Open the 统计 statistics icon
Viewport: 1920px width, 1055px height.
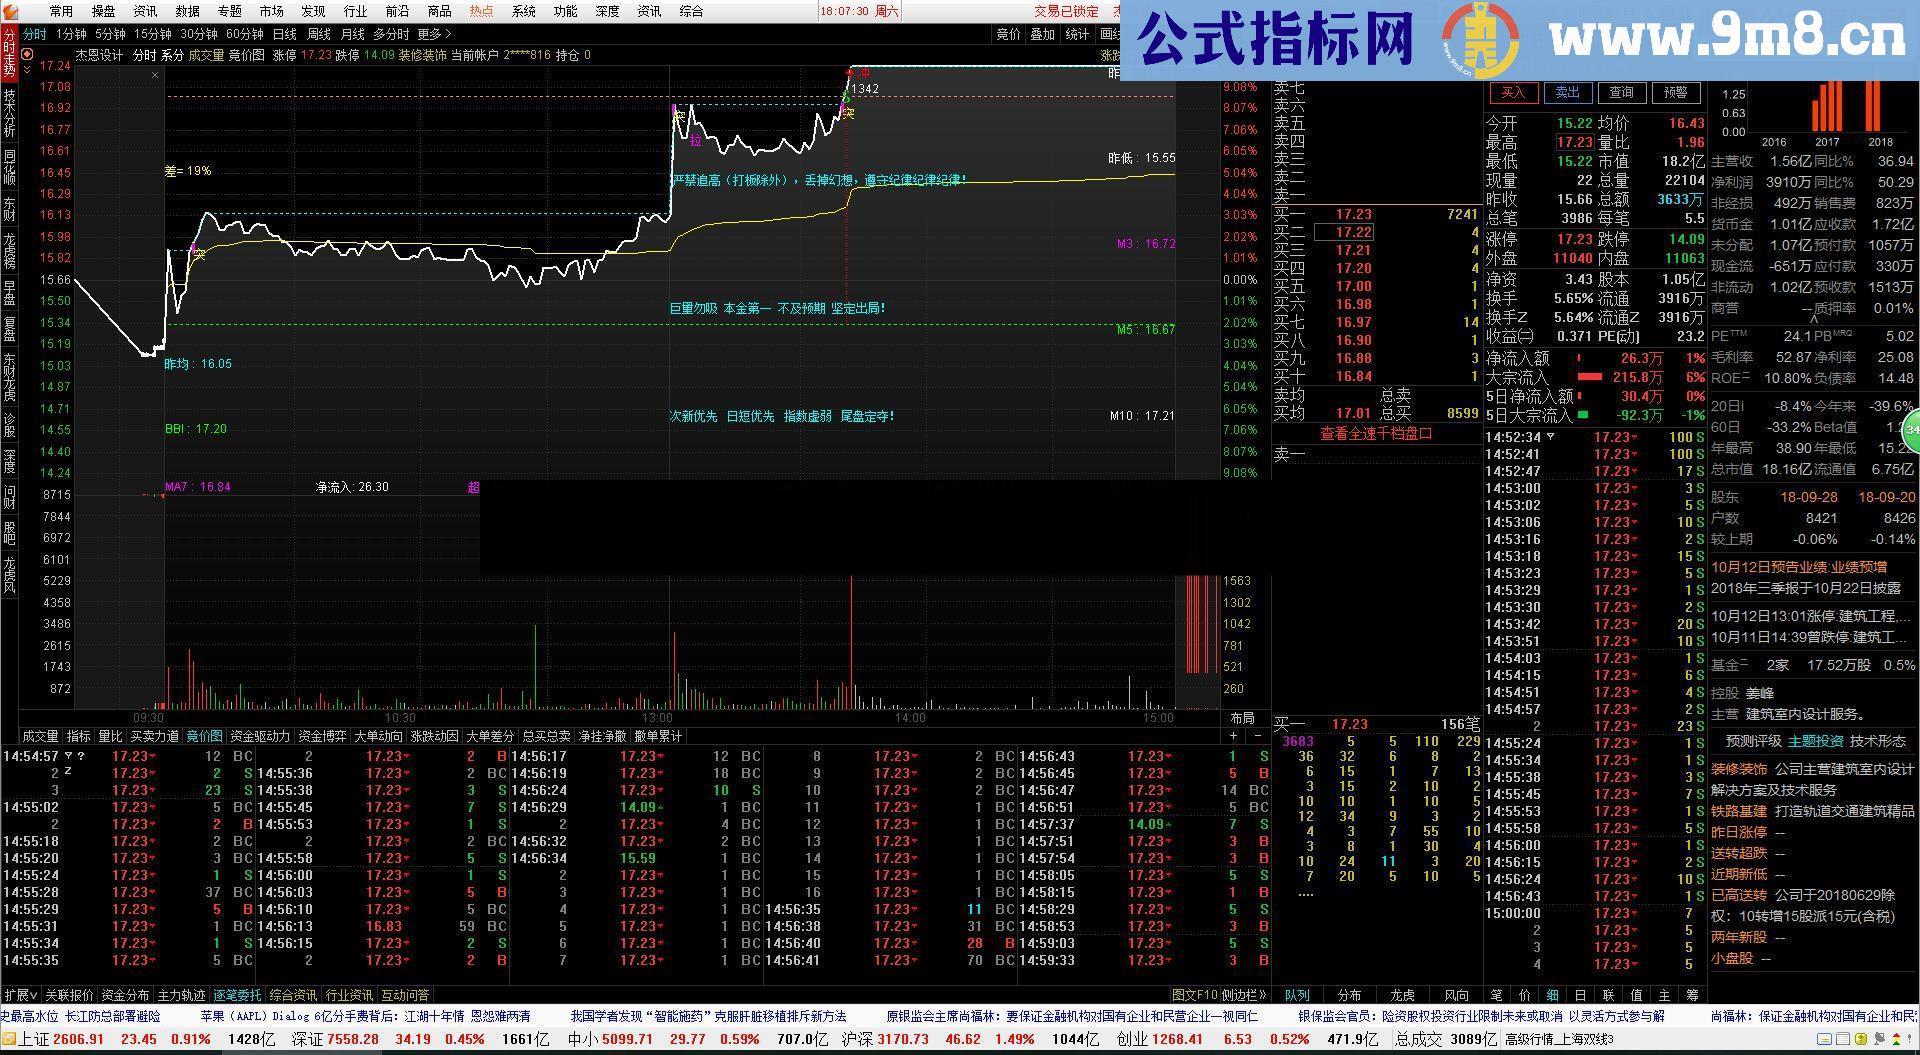pos(1076,33)
